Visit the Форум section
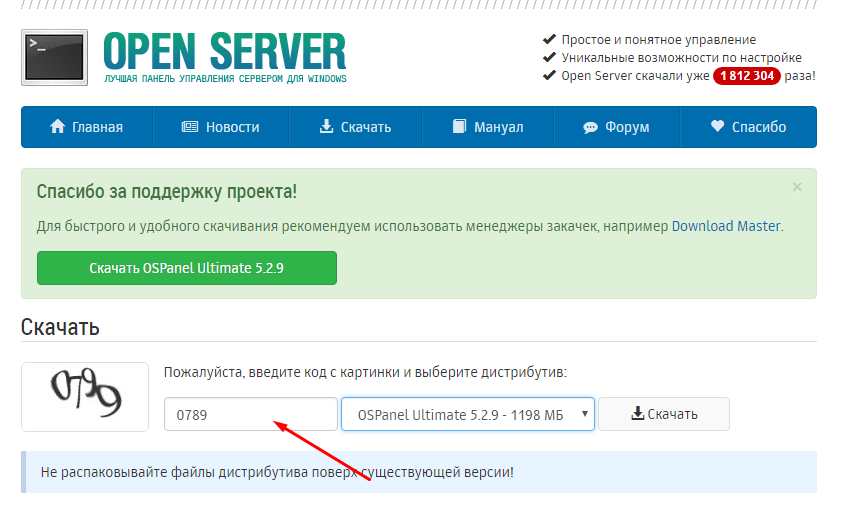The image size is (845, 517). [x=617, y=127]
